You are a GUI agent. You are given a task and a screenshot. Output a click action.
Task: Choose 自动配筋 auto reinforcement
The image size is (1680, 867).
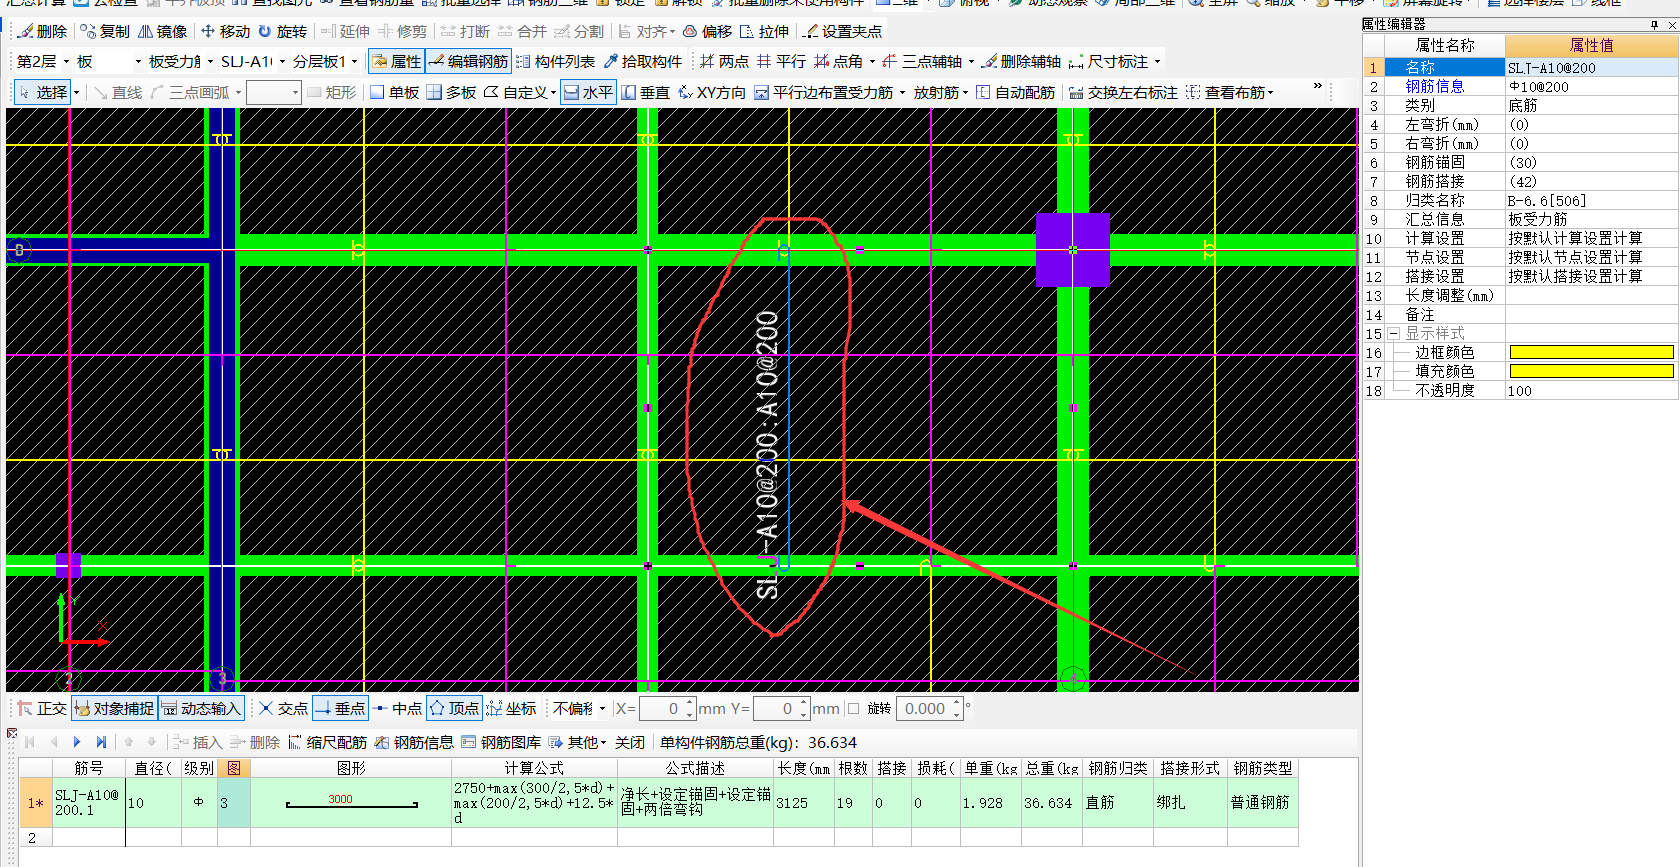[1016, 92]
